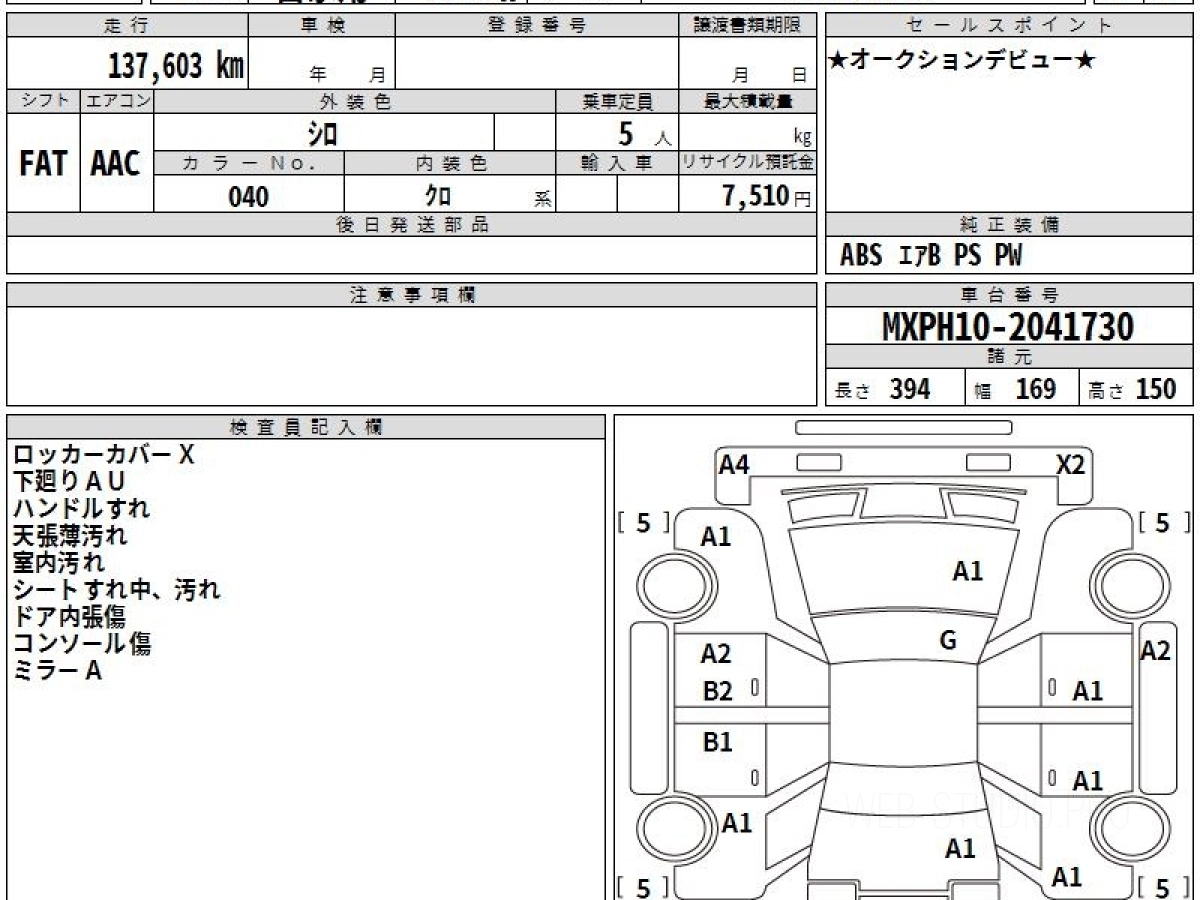Click the AAC air conditioner value
This screenshot has height=900, width=1200.
coord(116,164)
